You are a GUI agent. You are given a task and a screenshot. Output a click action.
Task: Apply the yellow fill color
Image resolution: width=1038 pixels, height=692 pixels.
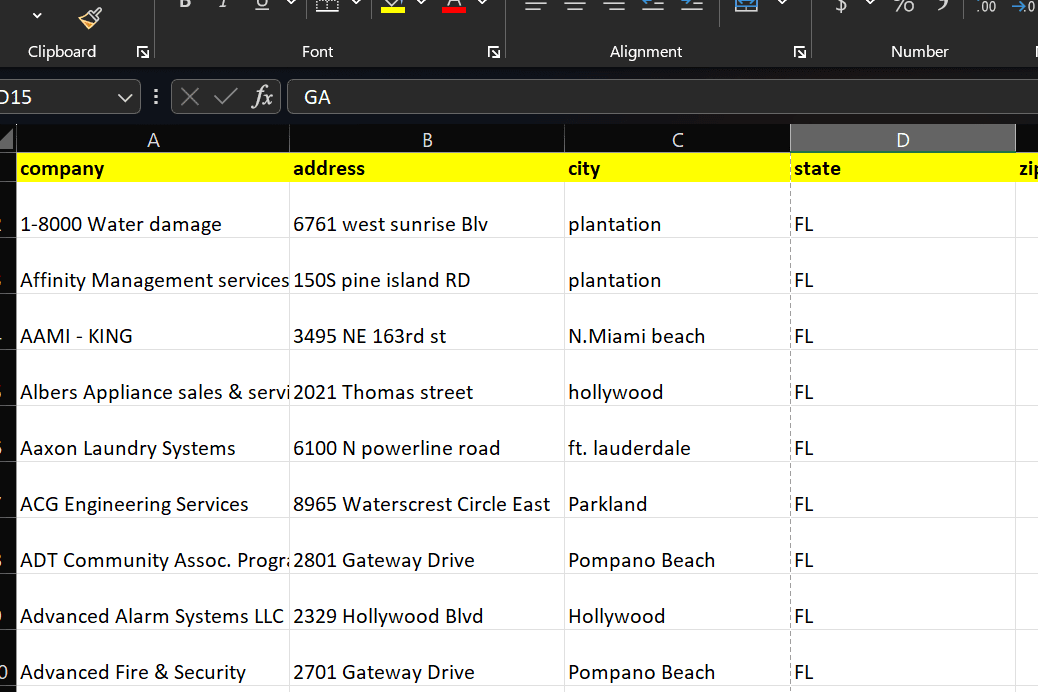pos(393,5)
